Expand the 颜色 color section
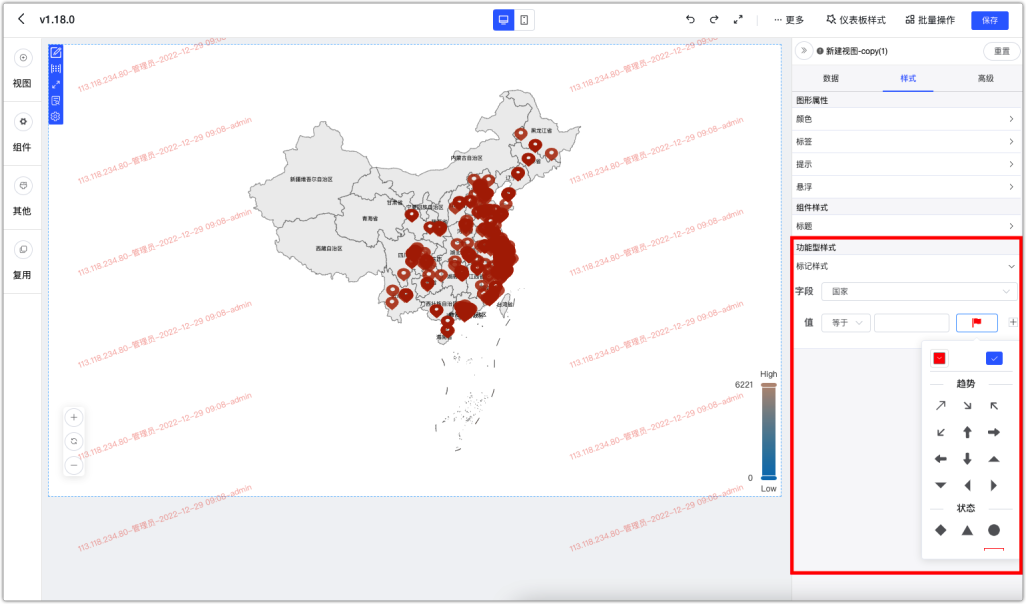 pyautogui.click(x=906, y=119)
